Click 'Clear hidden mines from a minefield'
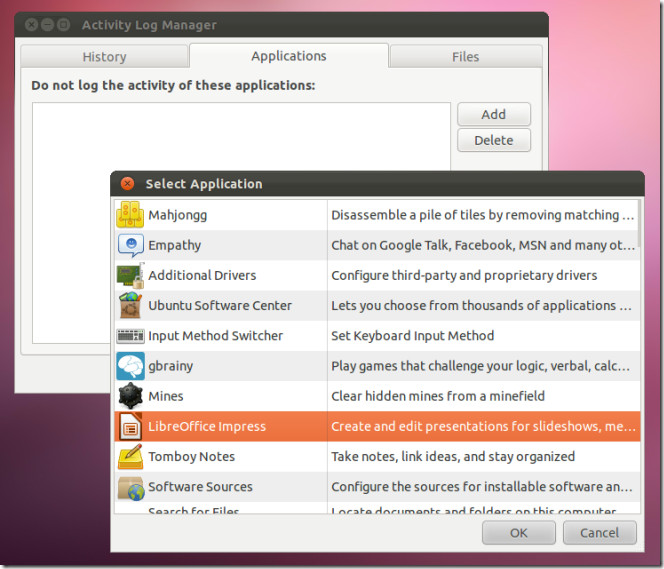Screen dimensions: 664x569 coord(438,396)
